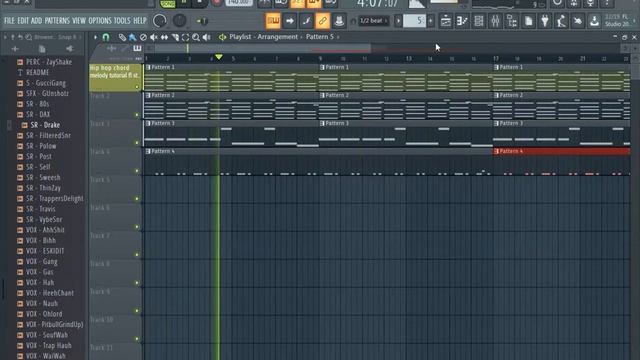This screenshot has height=360, width=640.
Task: Open the Pattern 5 breadcrumb selector
Action: (x=320, y=37)
